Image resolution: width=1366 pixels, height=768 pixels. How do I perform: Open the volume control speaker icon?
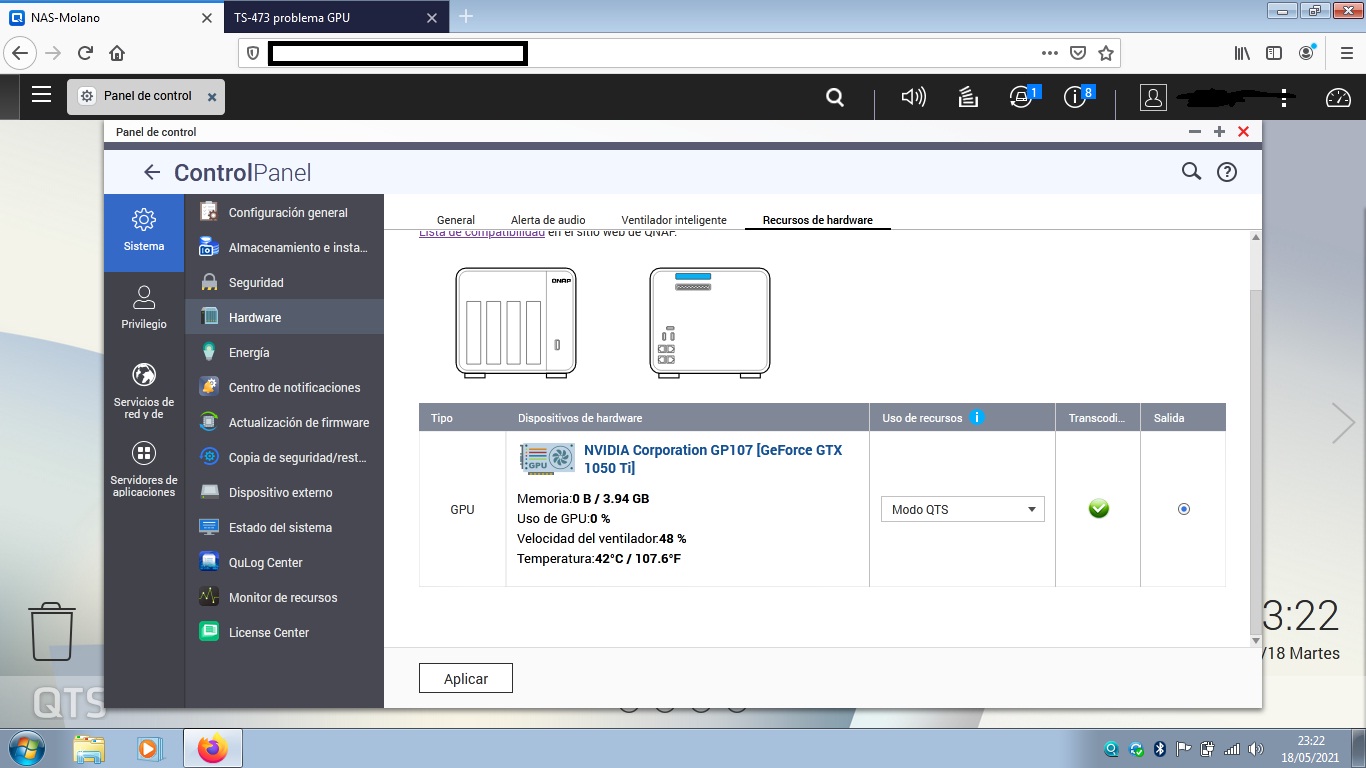tap(913, 97)
